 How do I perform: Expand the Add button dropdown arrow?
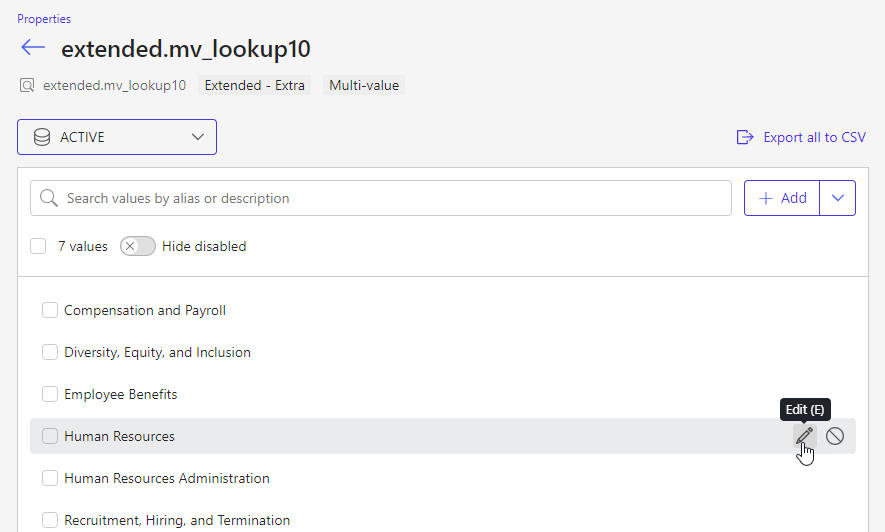coord(837,198)
